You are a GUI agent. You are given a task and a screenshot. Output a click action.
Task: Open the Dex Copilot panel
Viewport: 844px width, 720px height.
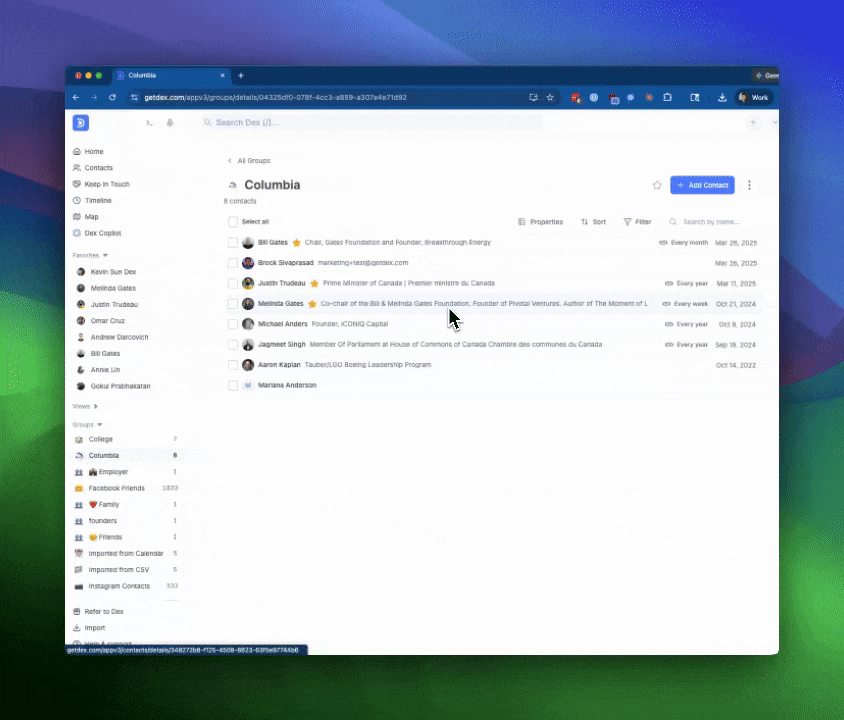click(x=103, y=233)
